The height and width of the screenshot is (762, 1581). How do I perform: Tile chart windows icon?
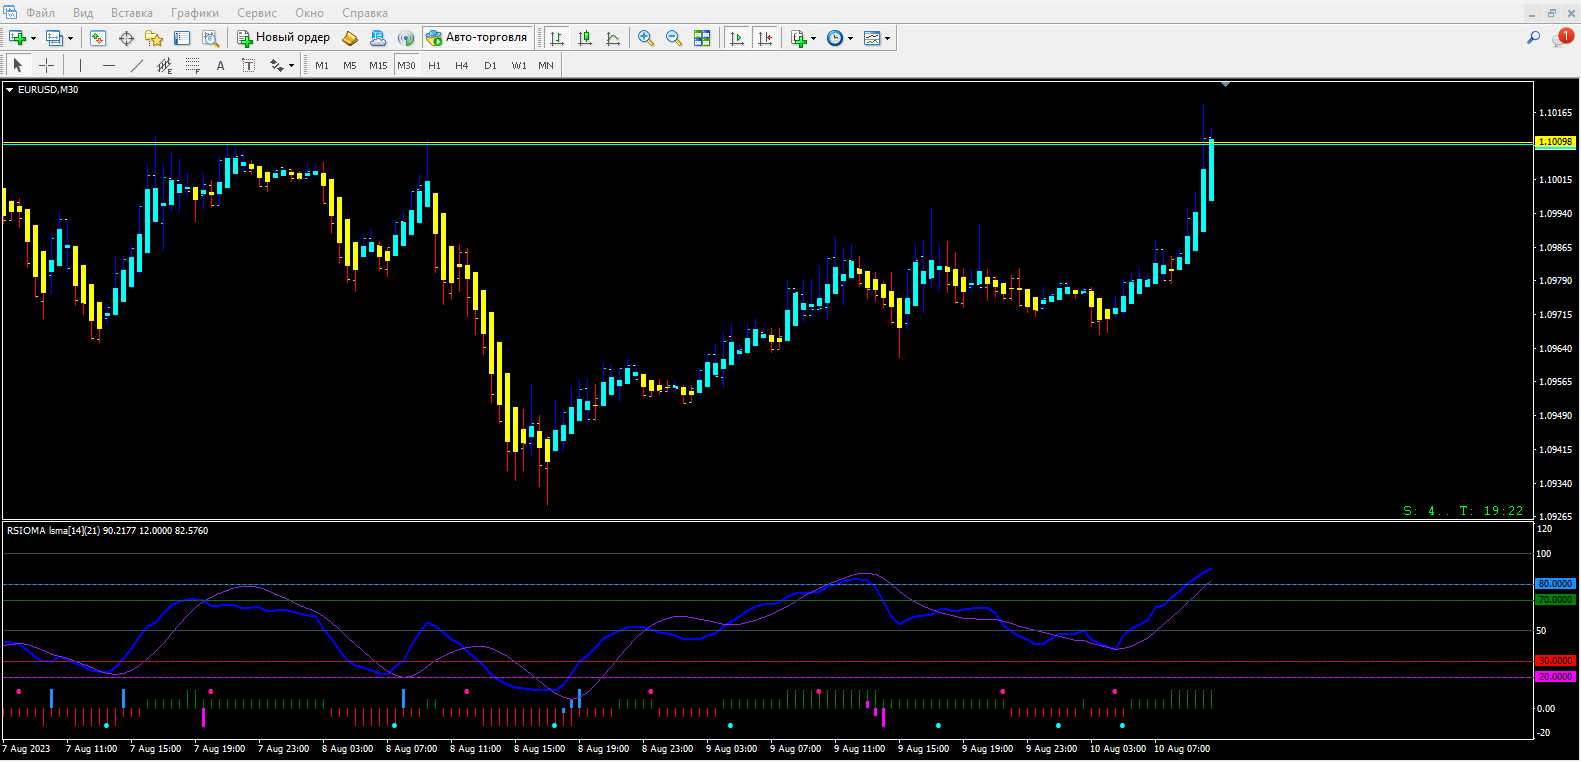point(702,38)
